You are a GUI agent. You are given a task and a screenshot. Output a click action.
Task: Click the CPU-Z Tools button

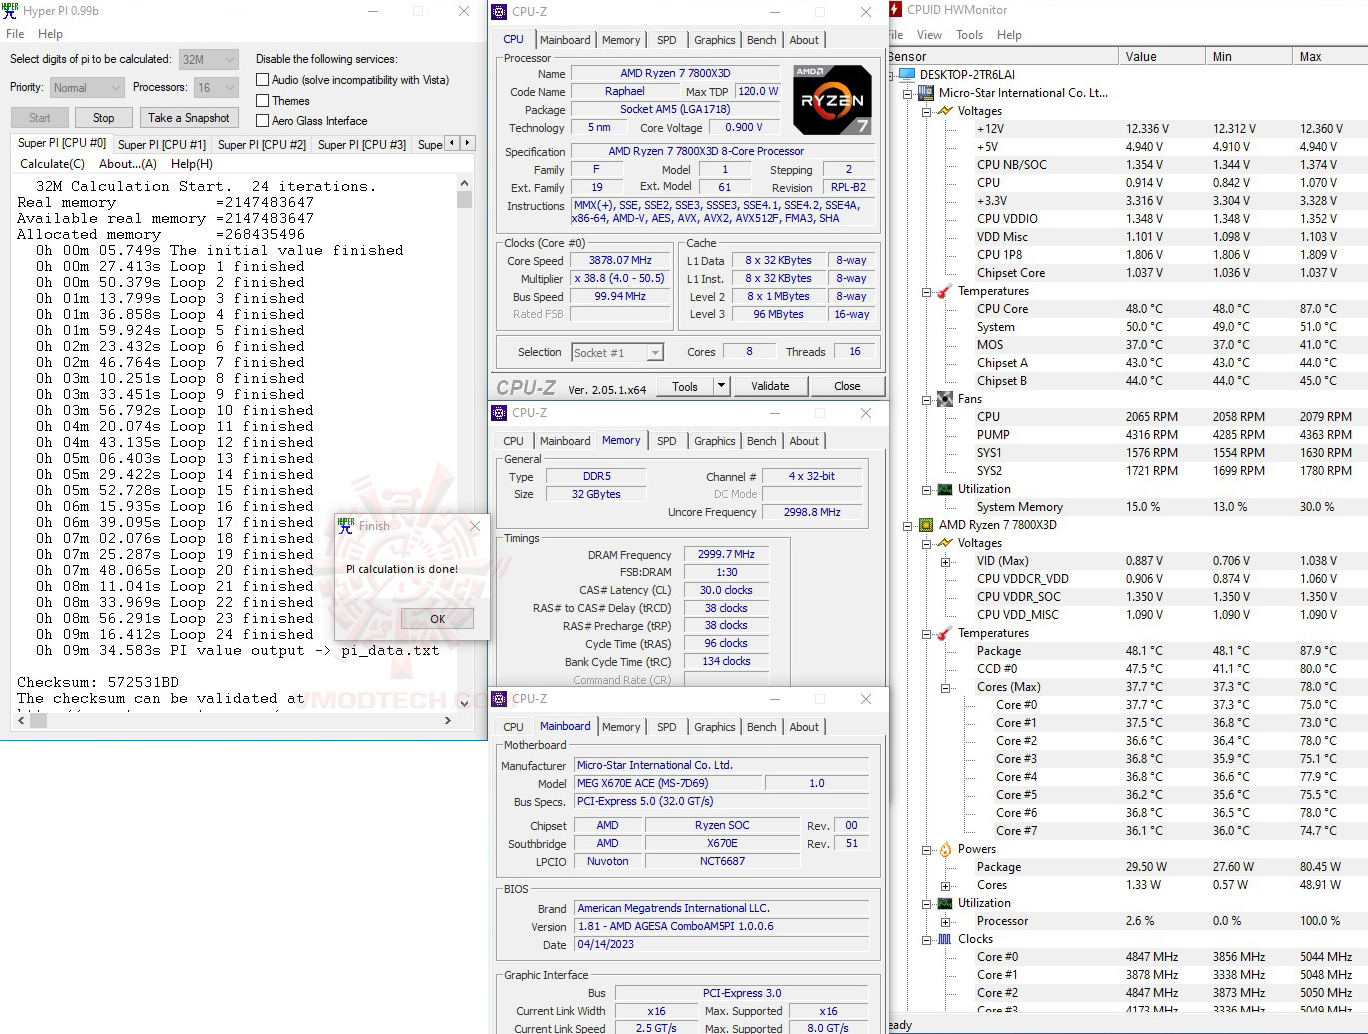(x=685, y=386)
